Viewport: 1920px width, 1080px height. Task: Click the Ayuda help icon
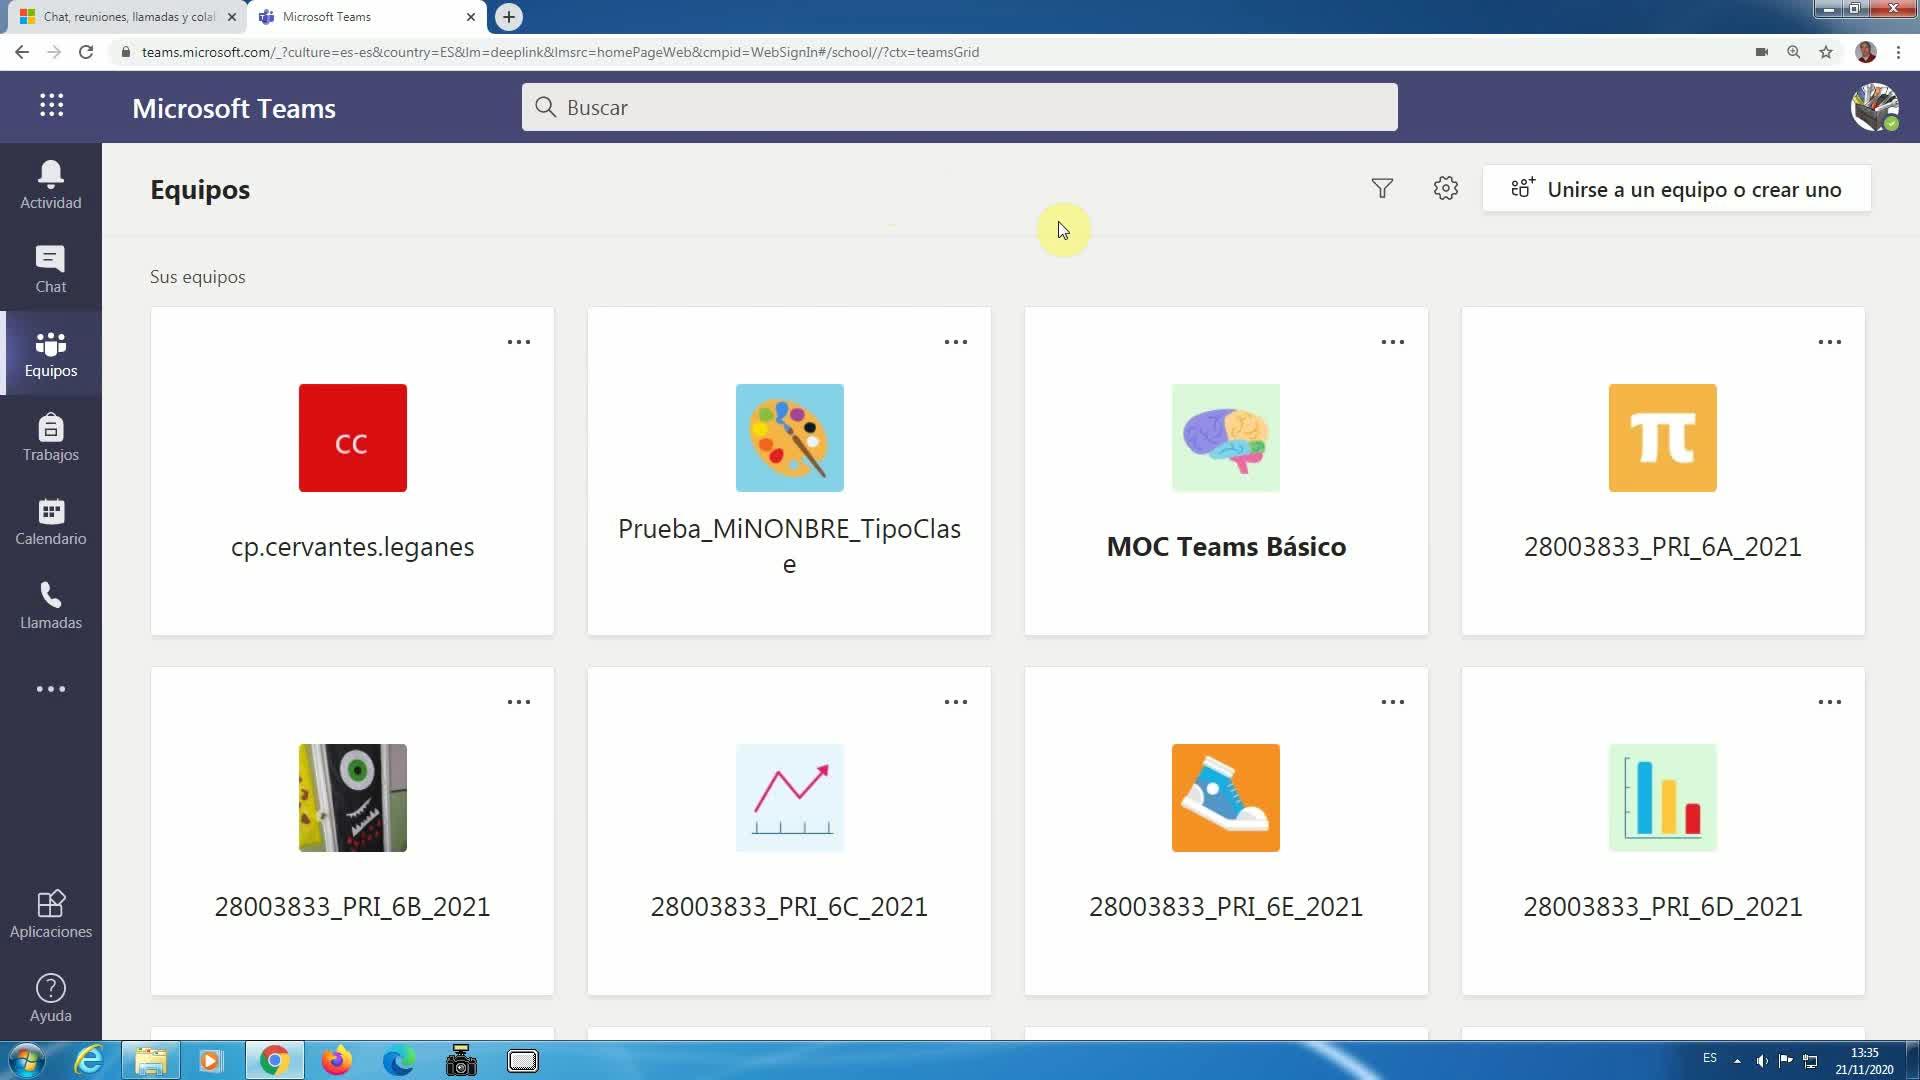[x=51, y=998]
